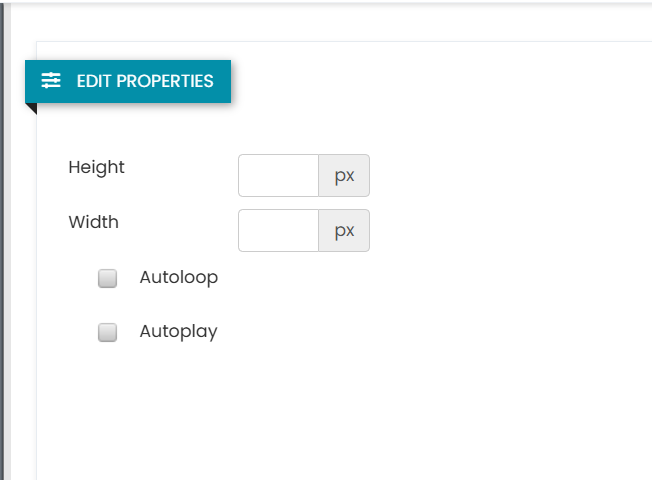Click blank space right of Height px box
Screen dimensions: 652x480
pyautogui.click(x=499, y=176)
